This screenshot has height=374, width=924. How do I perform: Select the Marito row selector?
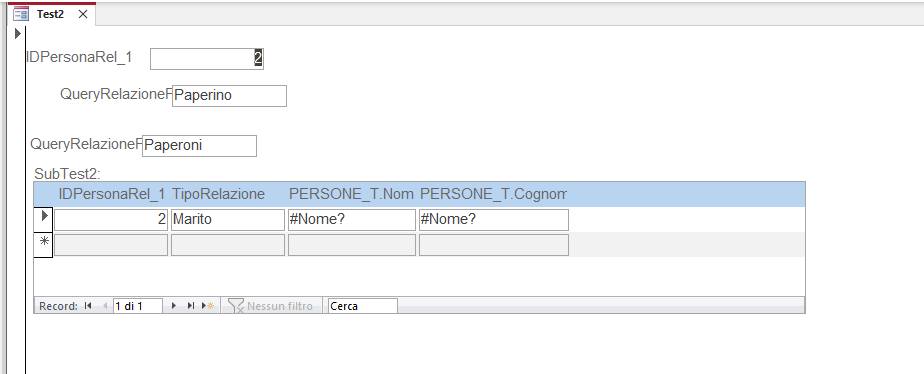[43, 219]
